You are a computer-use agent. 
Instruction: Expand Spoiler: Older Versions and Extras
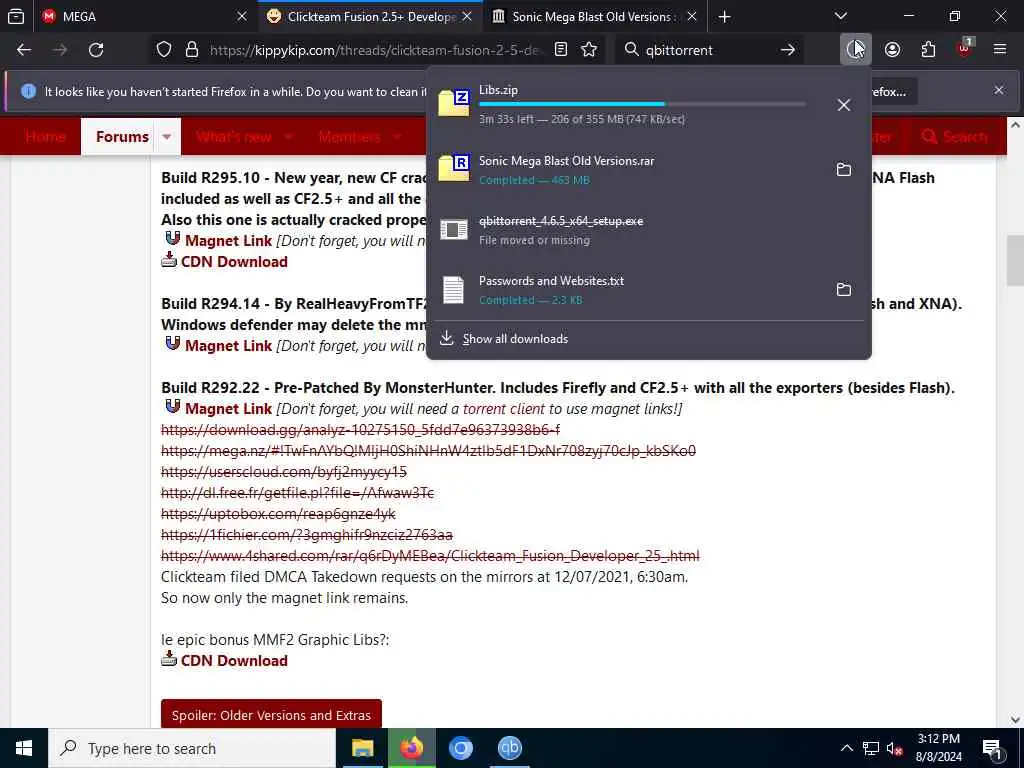click(x=271, y=715)
